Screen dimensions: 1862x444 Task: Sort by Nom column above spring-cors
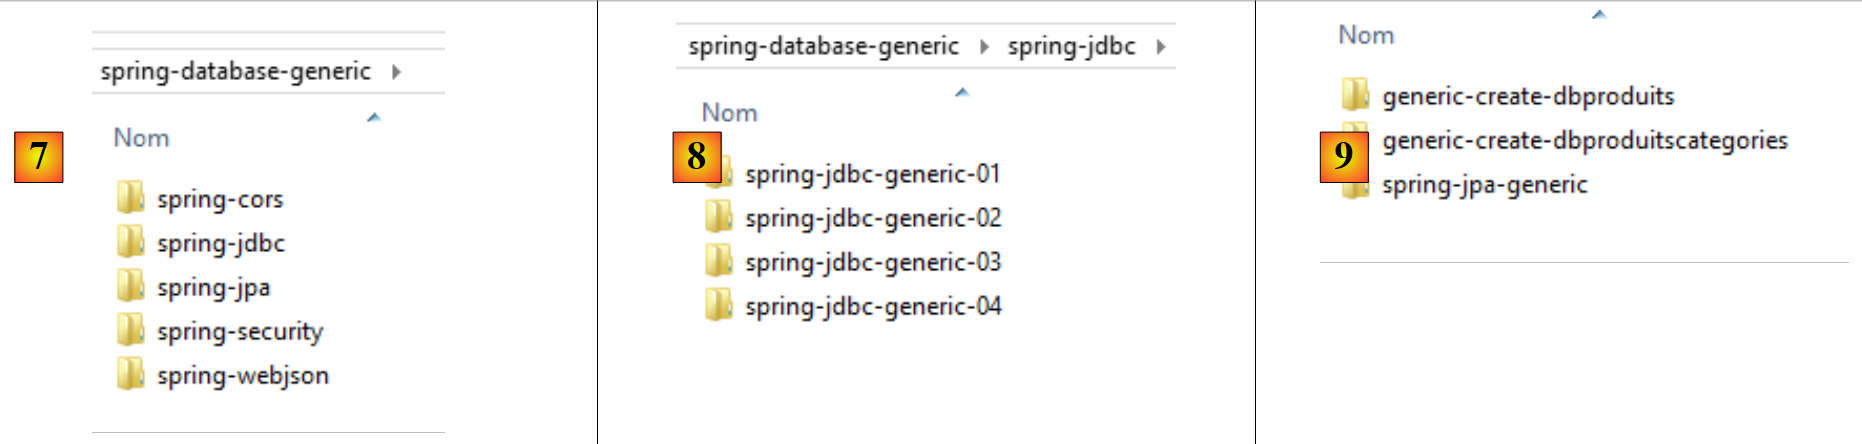(141, 138)
